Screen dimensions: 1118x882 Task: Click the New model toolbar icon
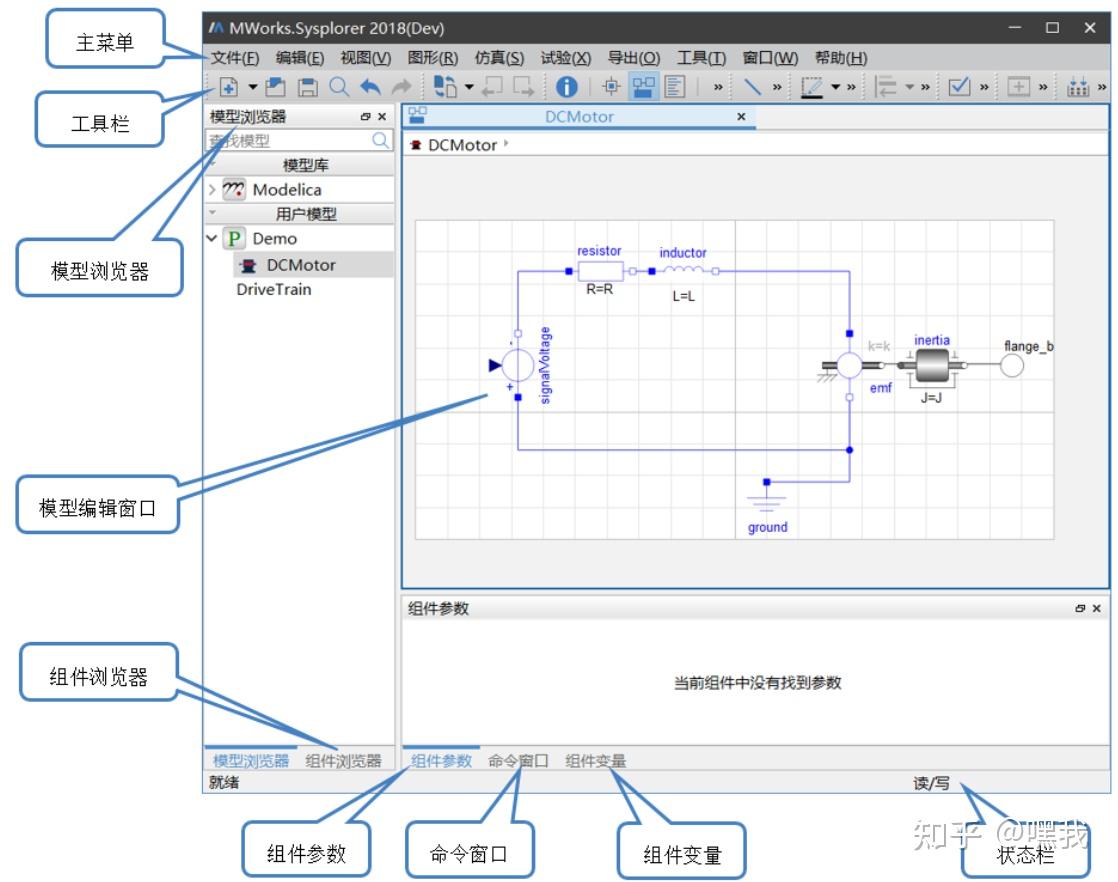tap(228, 87)
